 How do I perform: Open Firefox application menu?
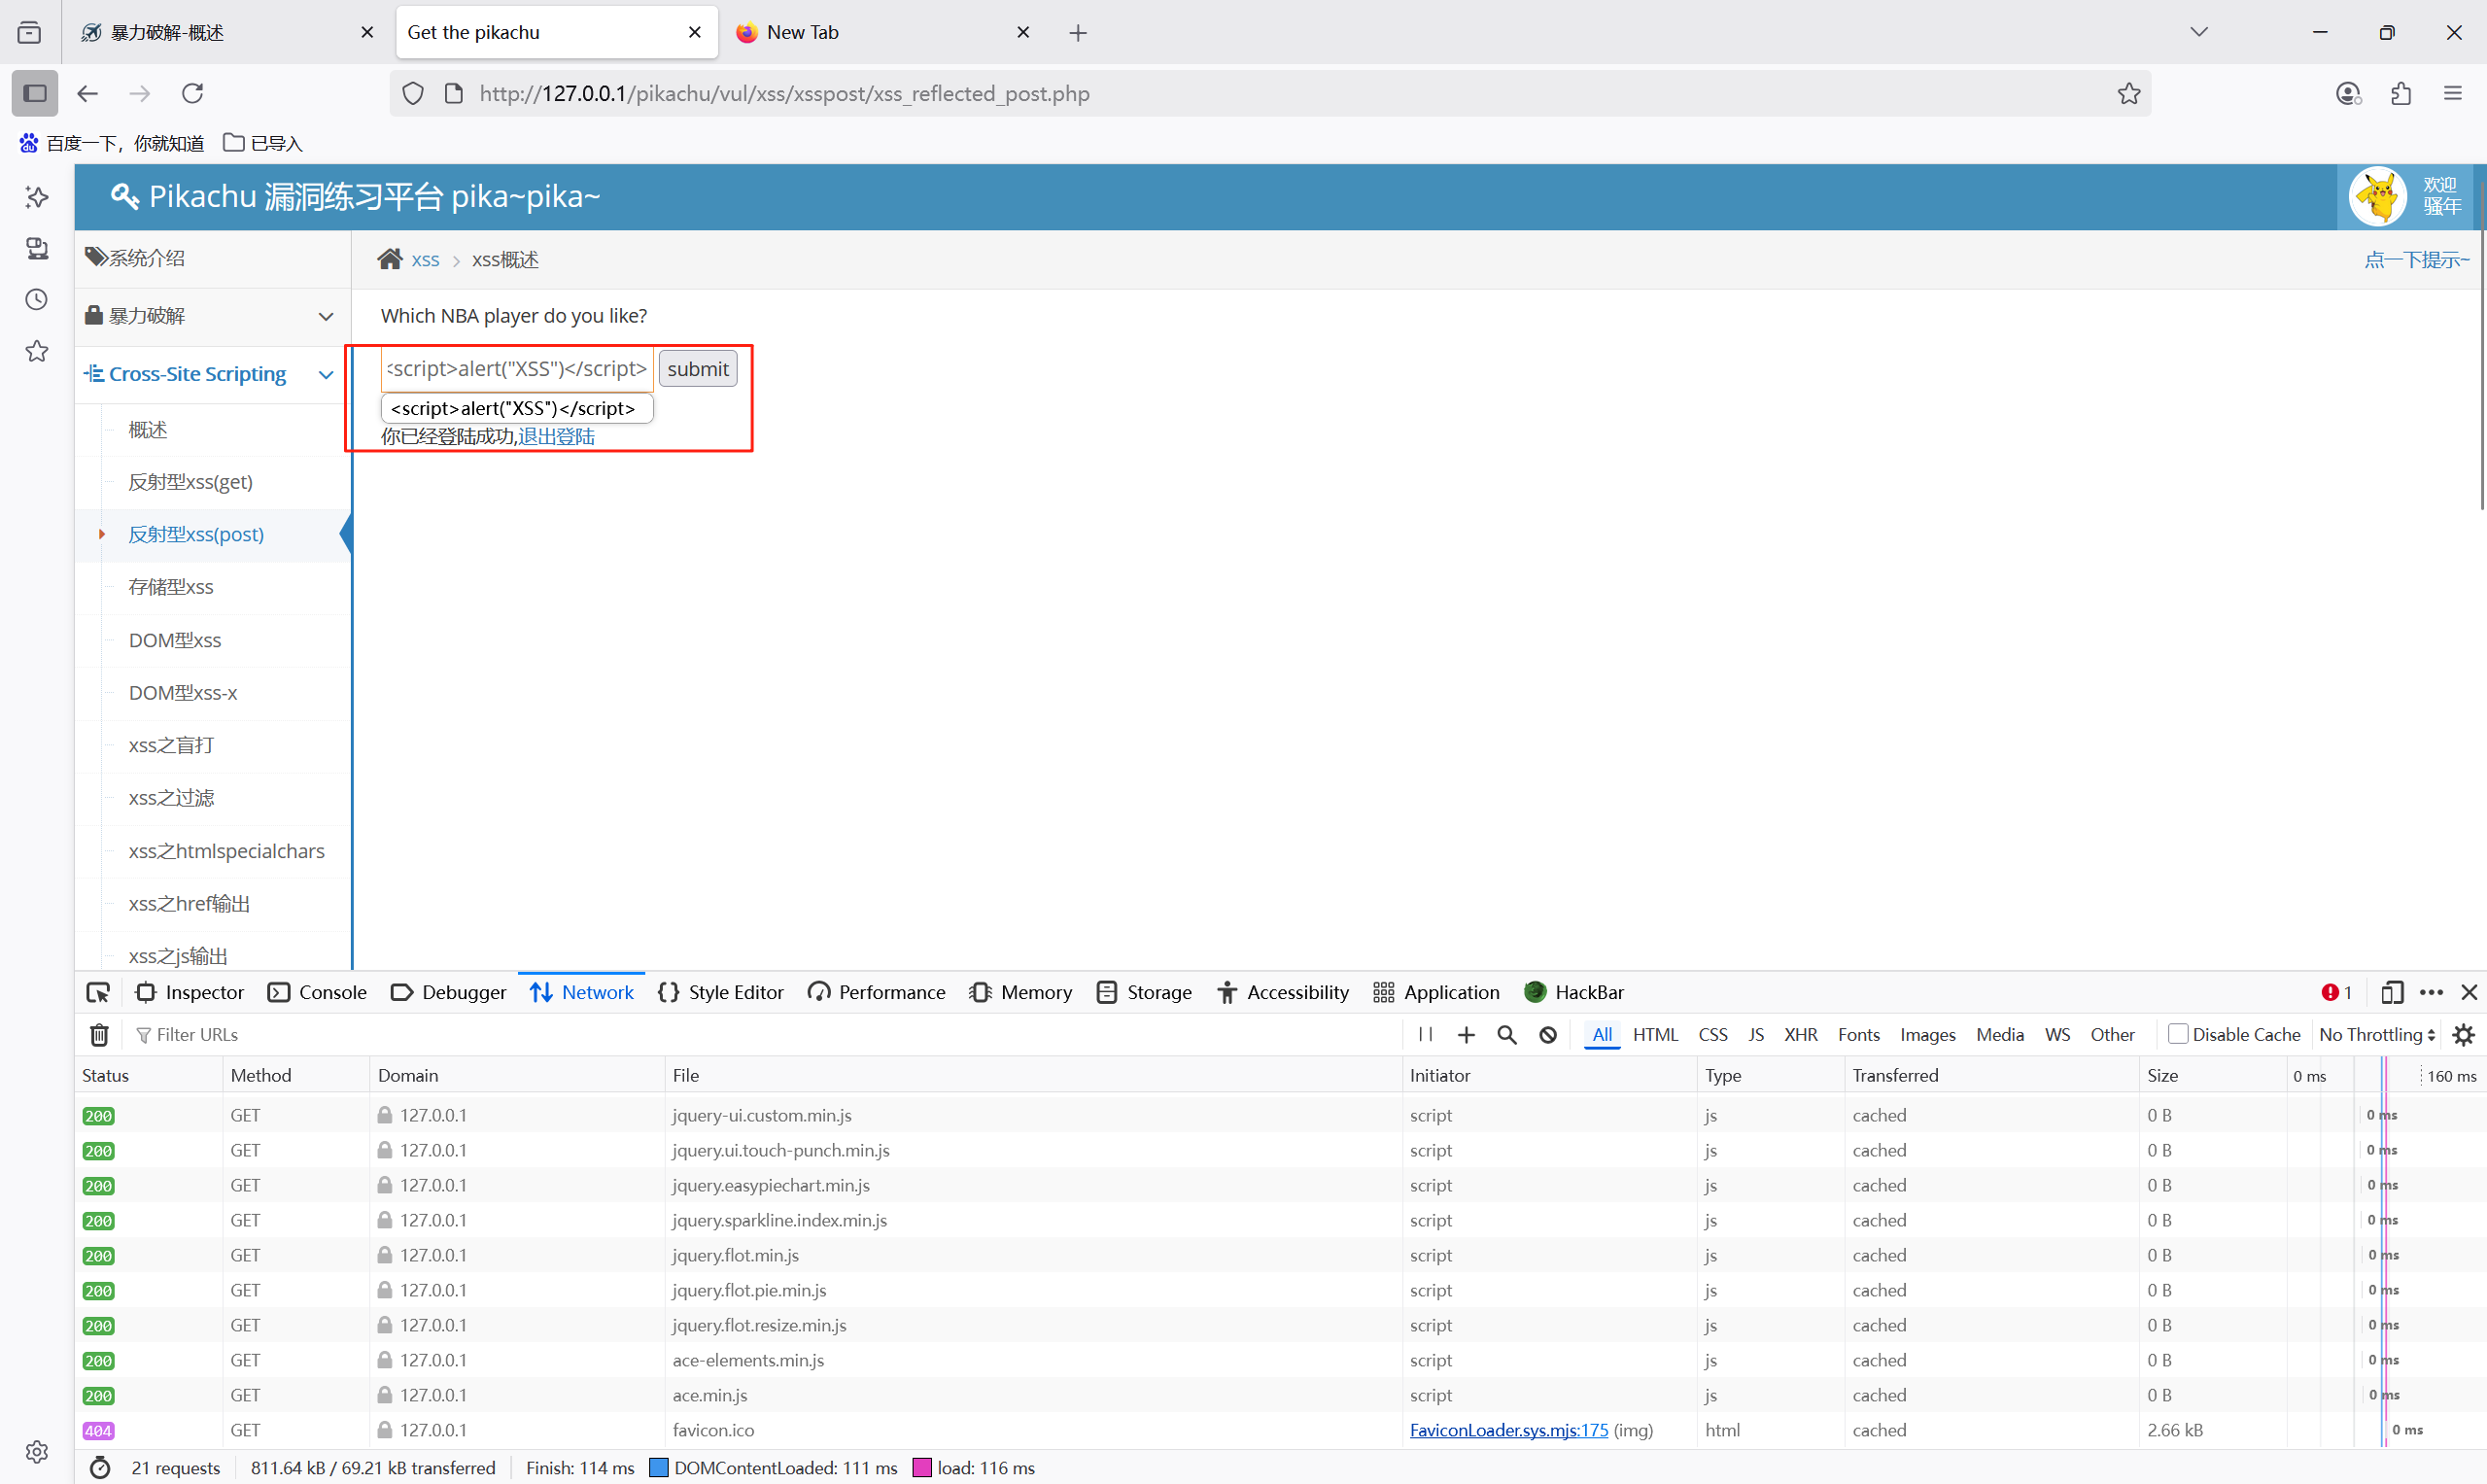[2453, 93]
